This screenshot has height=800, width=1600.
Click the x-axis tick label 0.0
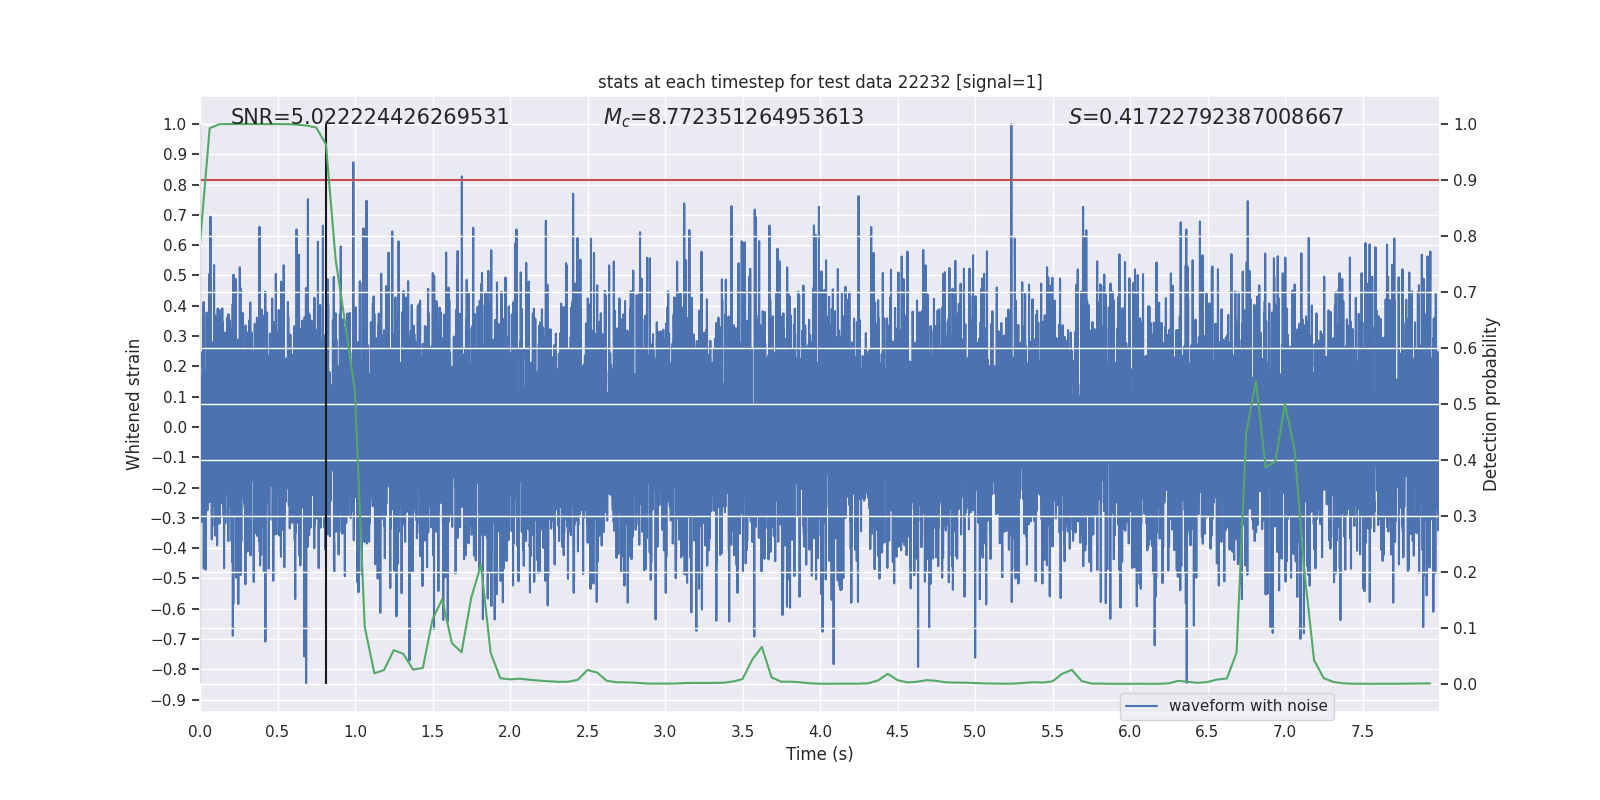[200, 731]
